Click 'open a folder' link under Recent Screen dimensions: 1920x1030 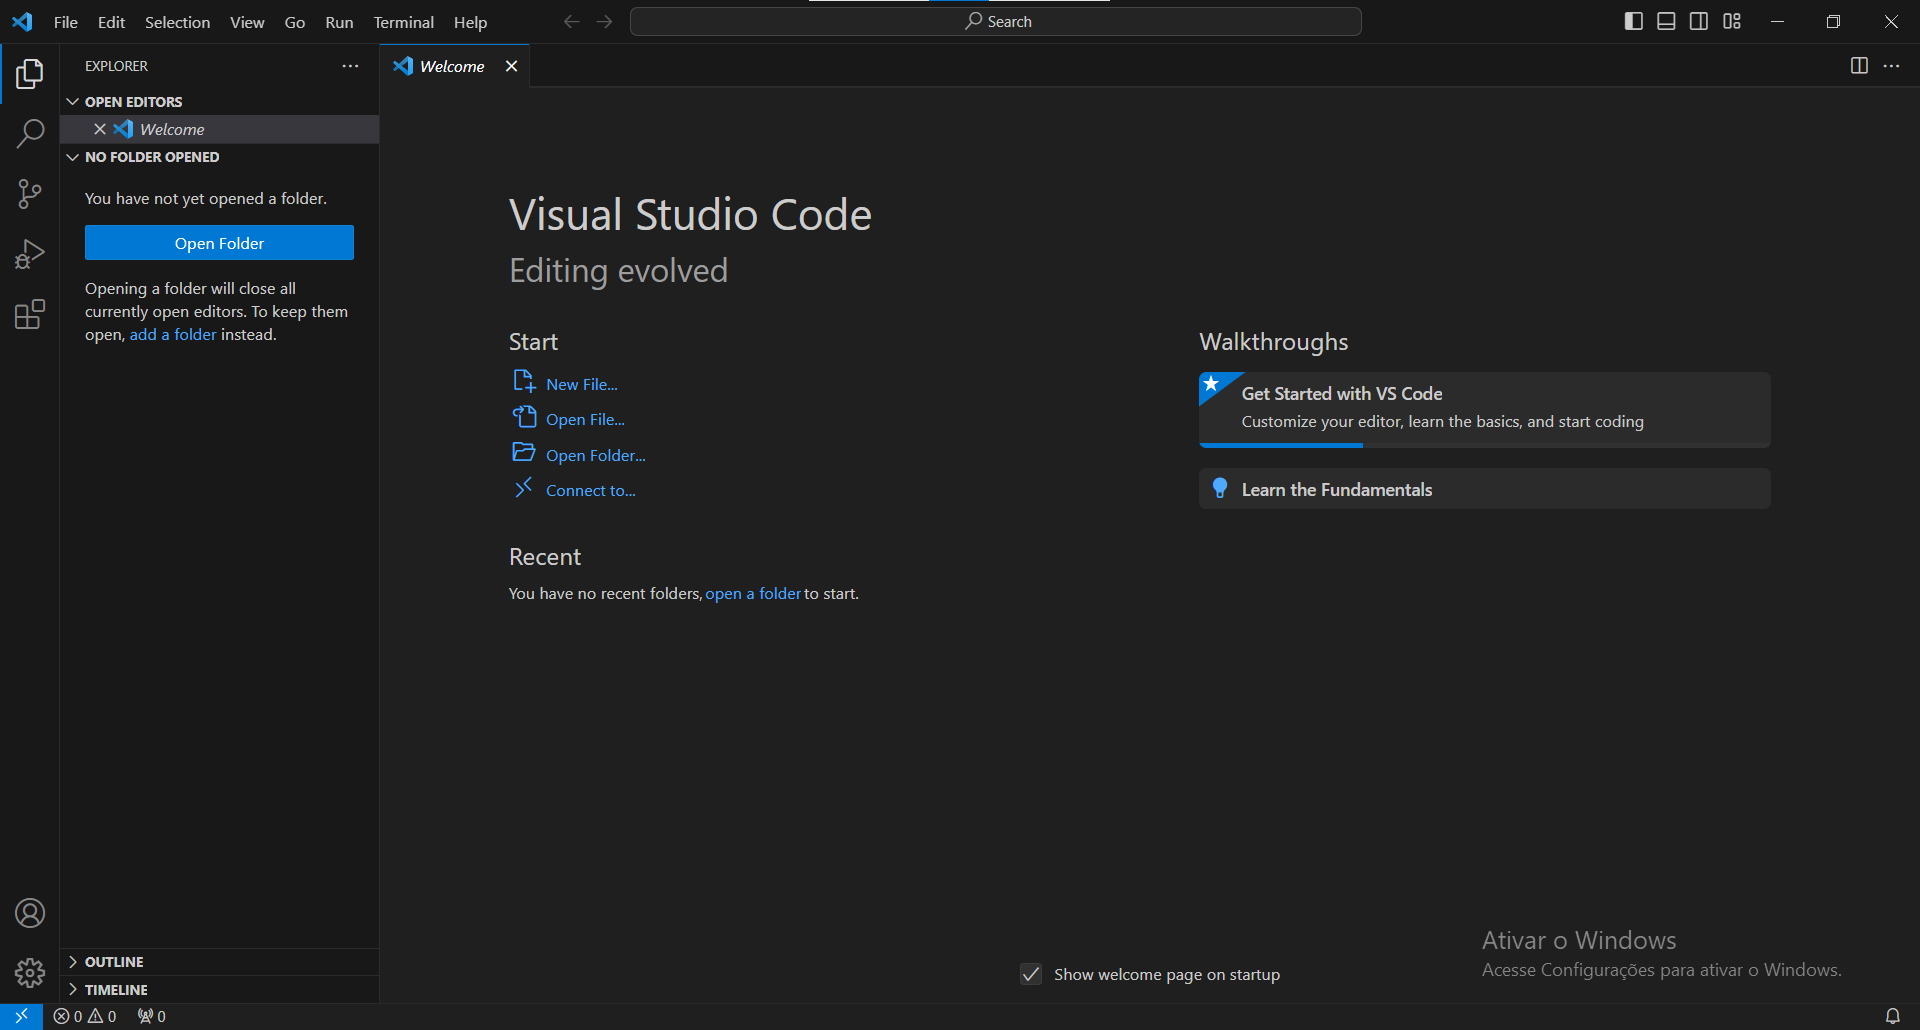click(753, 594)
